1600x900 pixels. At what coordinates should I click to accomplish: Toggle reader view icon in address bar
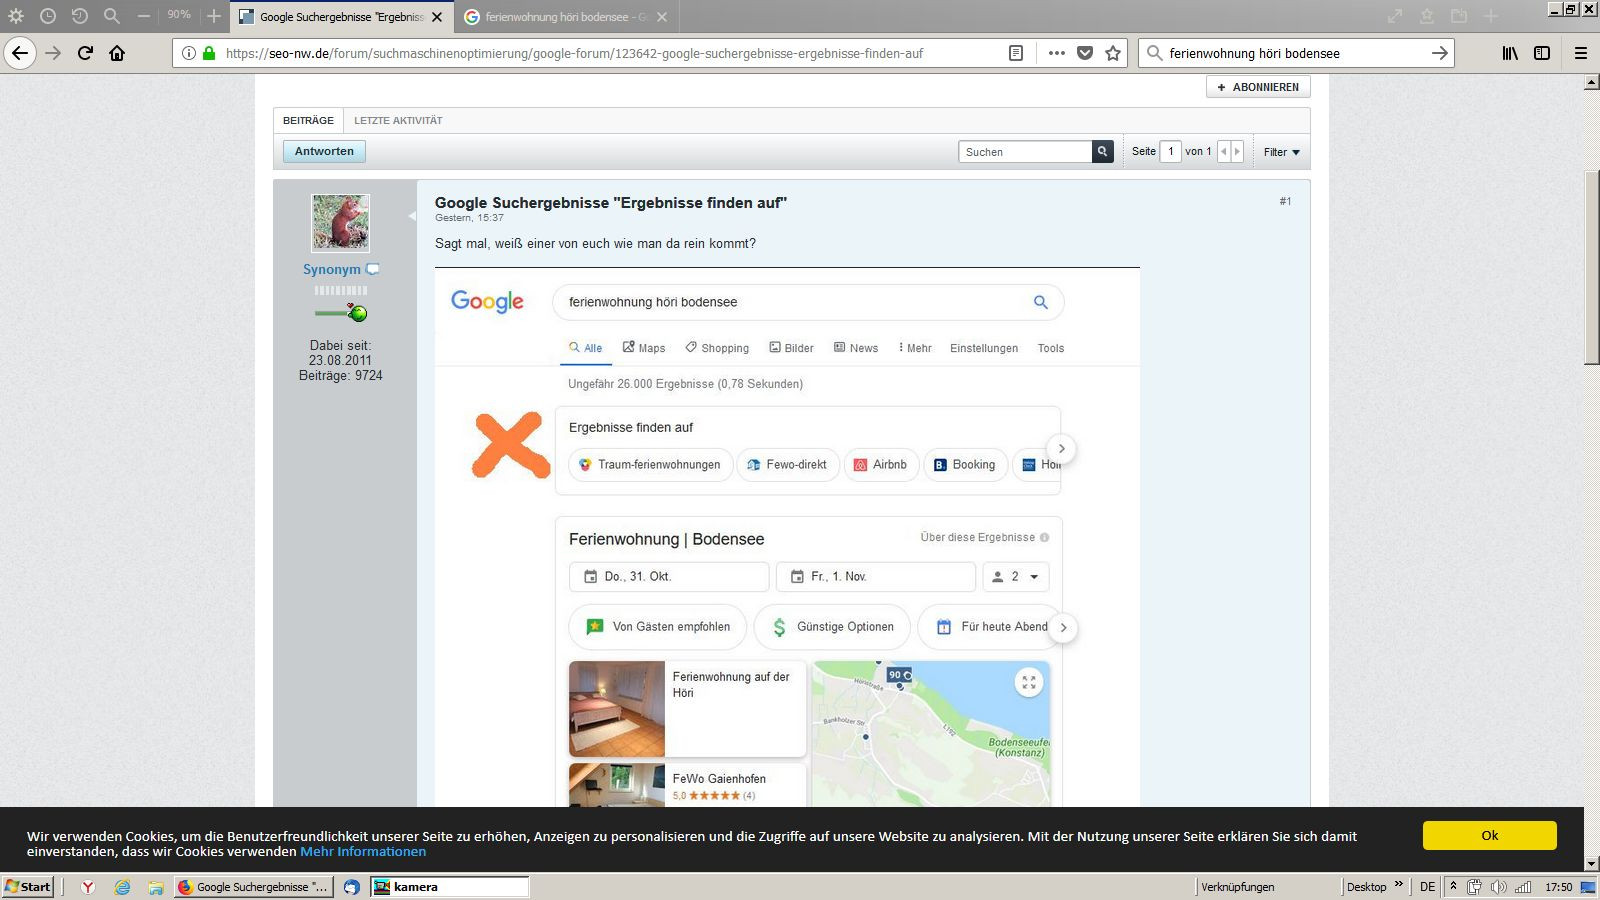[x=1016, y=53]
